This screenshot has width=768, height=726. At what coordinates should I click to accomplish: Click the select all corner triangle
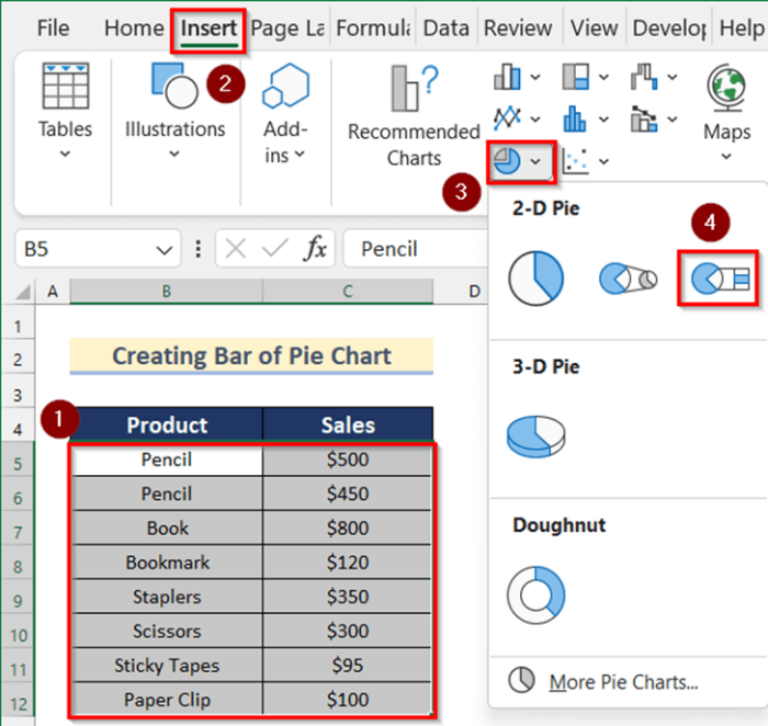tap(23, 292)
